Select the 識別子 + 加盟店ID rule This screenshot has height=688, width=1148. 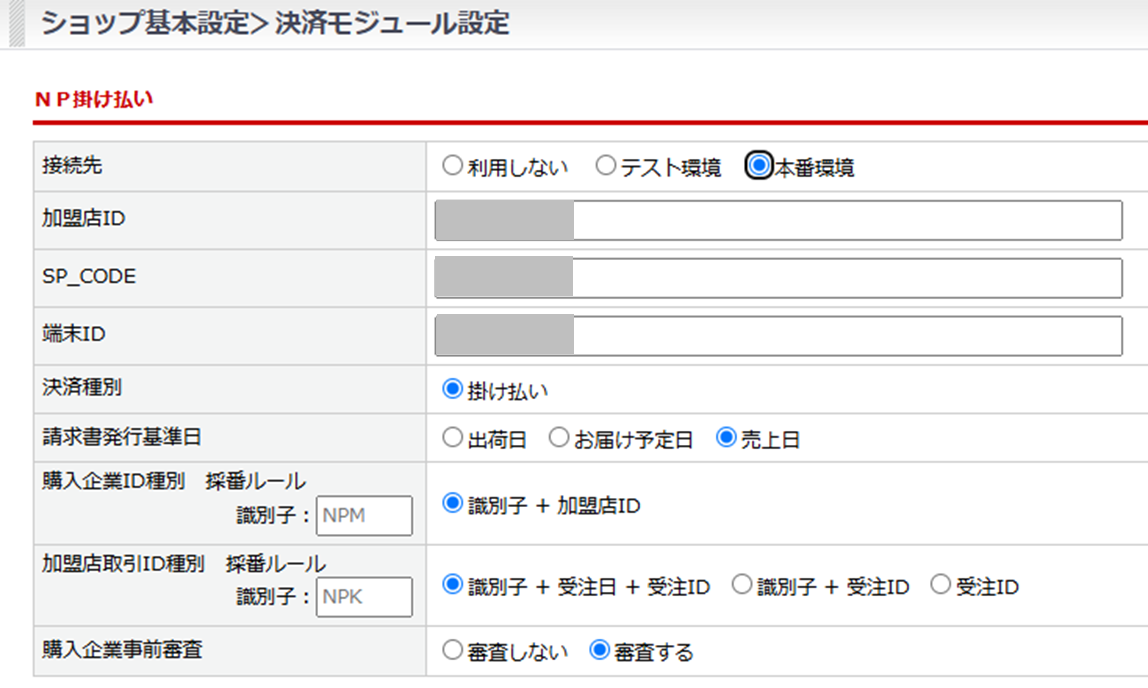point(453,505)
